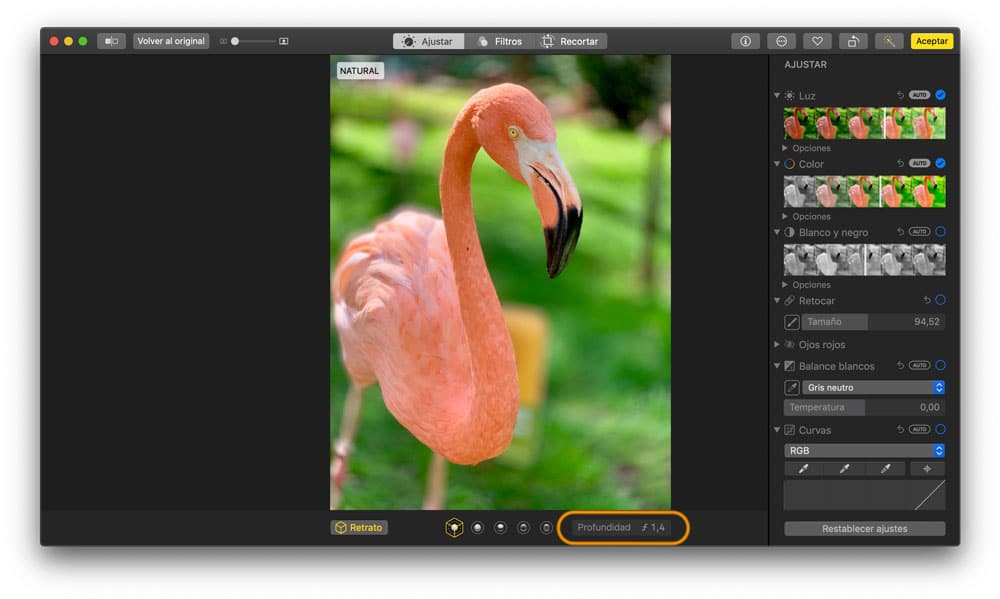Disable the Color adjustment checkmark
The width and height of the screenshot is (1000, 599).
tap(940, 163)
